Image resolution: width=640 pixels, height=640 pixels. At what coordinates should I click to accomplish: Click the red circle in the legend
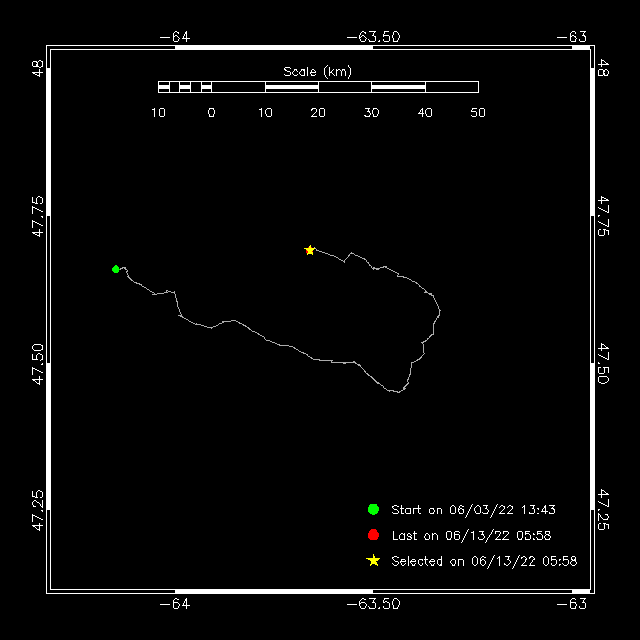(x=373, y=535)
